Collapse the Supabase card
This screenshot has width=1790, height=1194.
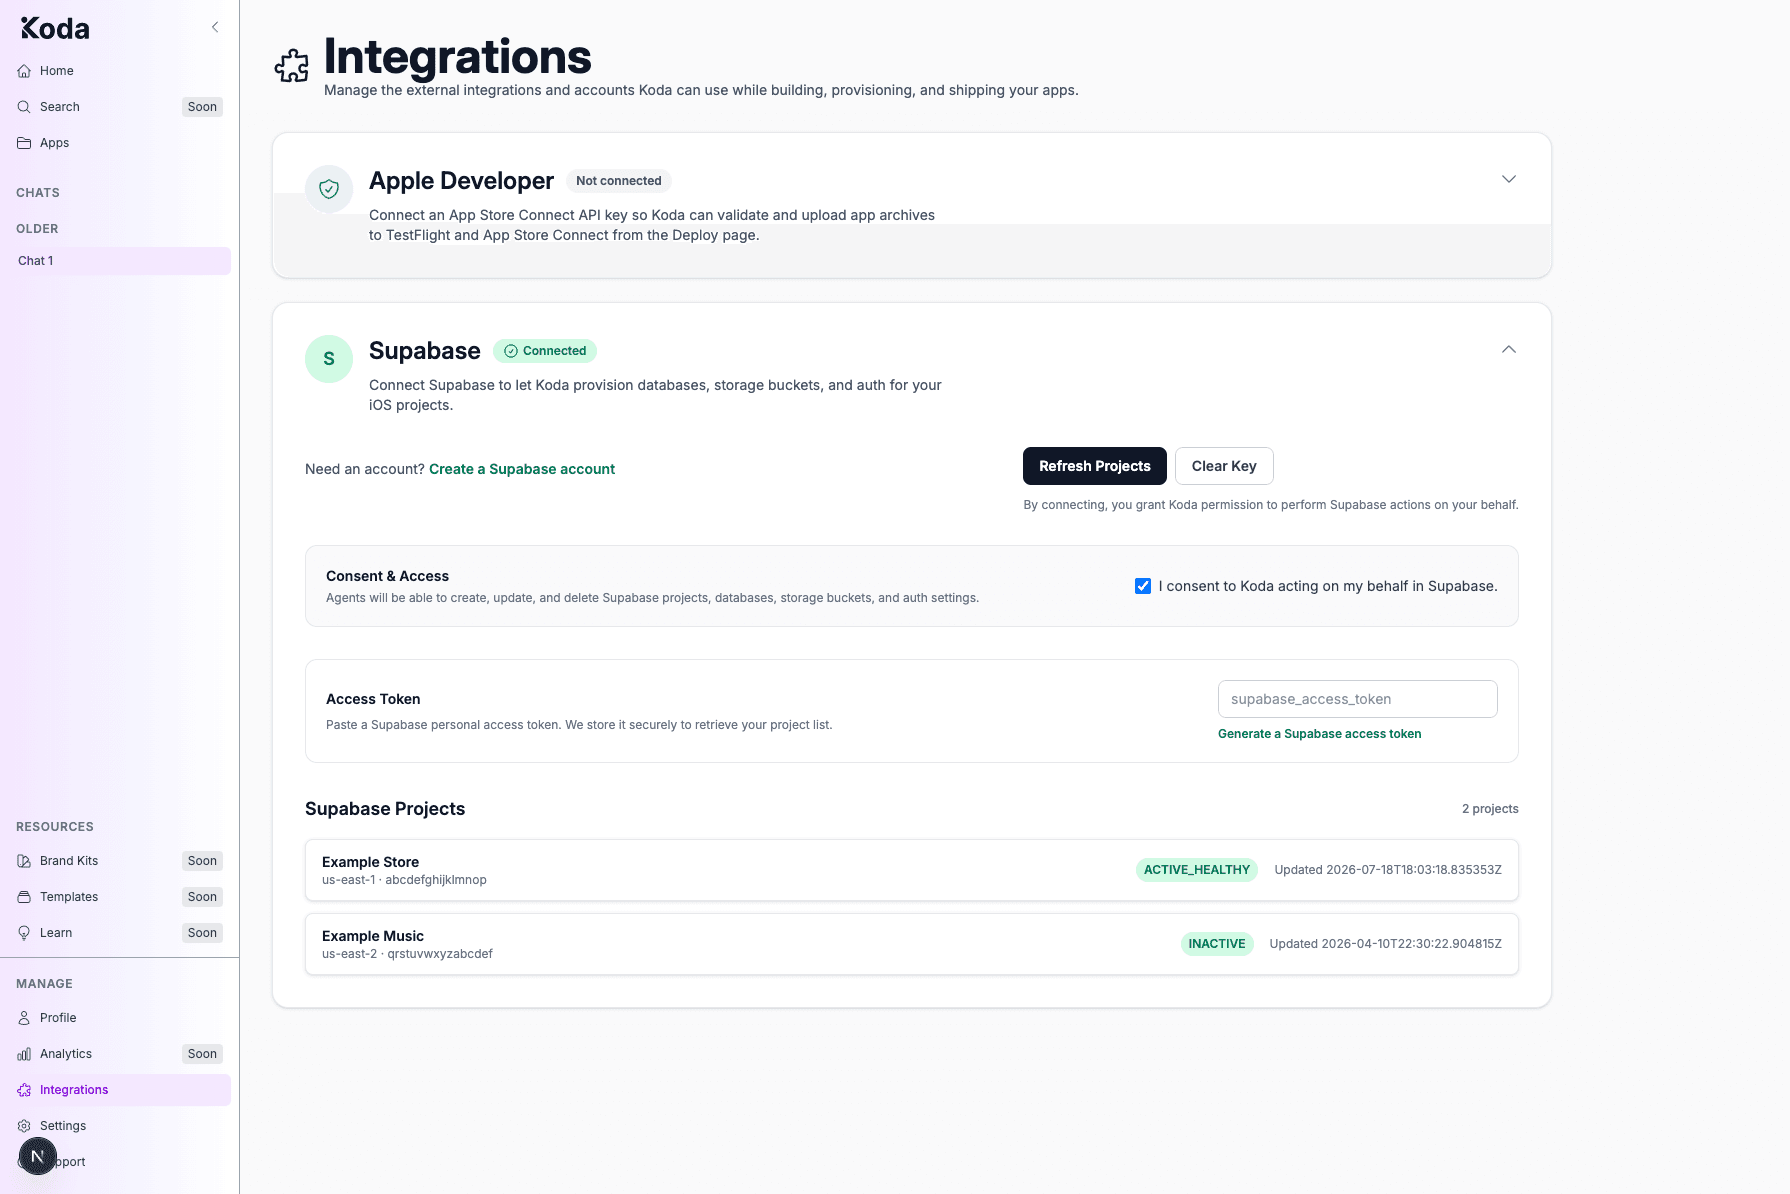pyautogui.click(x=1509, y=349)
